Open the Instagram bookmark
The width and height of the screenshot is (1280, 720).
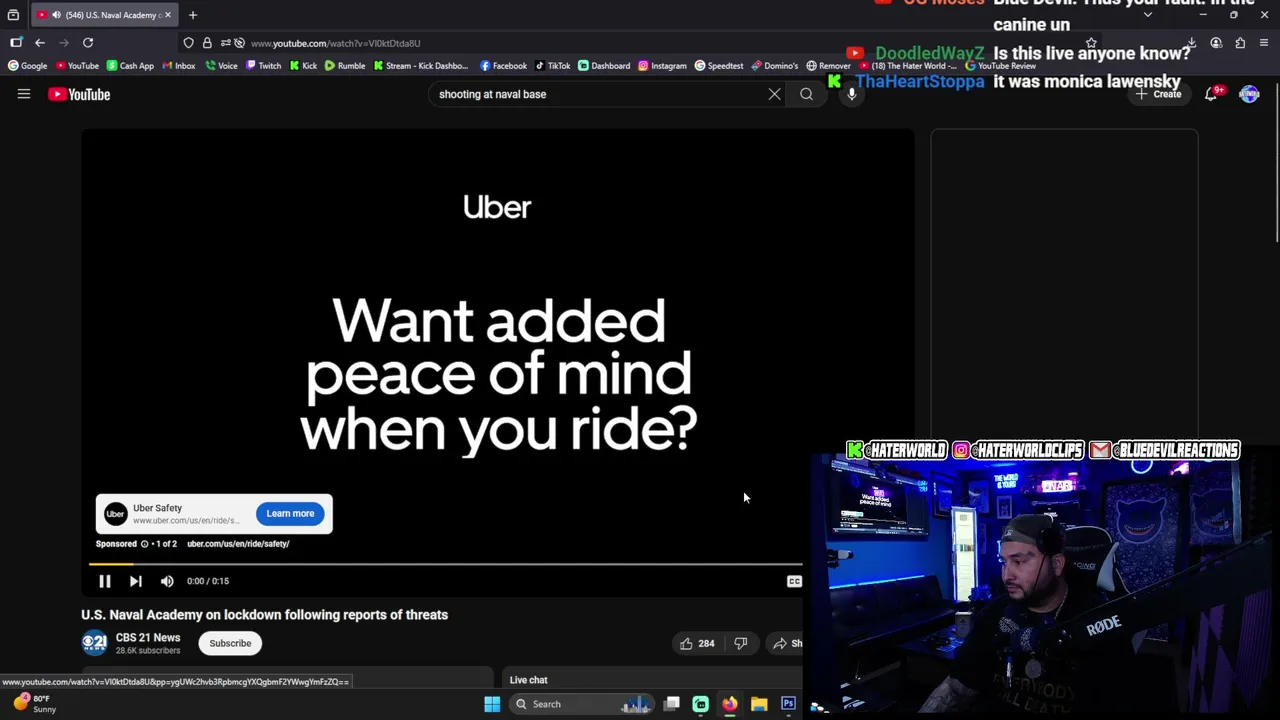tap(662, 66)
